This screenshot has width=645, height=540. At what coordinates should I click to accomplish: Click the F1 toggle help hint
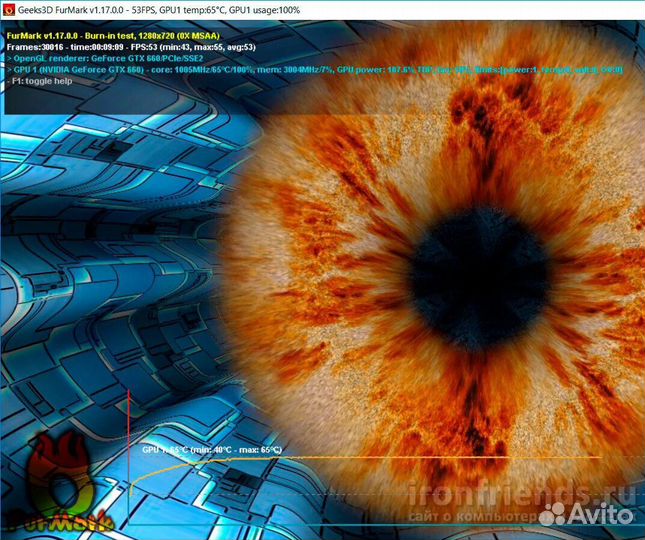40,81
